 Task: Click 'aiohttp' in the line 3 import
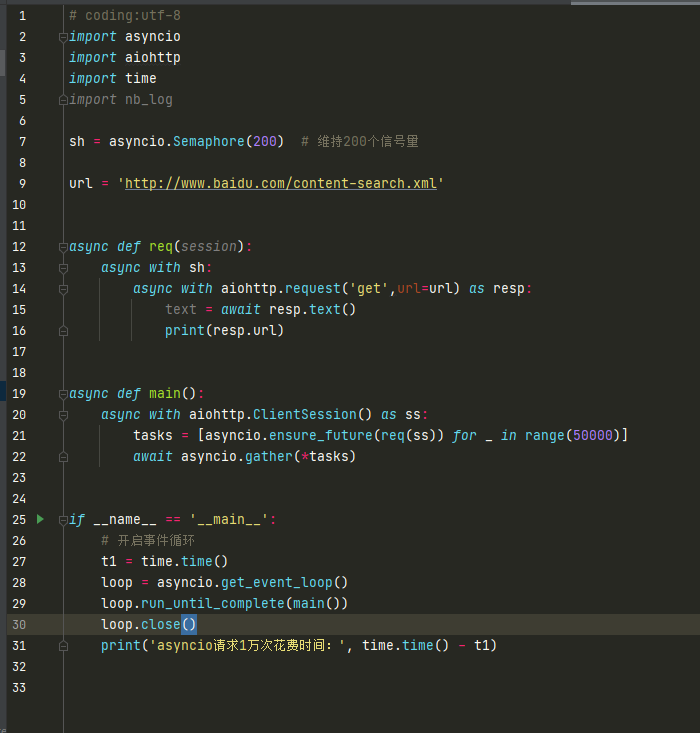[x=152, y=57]
